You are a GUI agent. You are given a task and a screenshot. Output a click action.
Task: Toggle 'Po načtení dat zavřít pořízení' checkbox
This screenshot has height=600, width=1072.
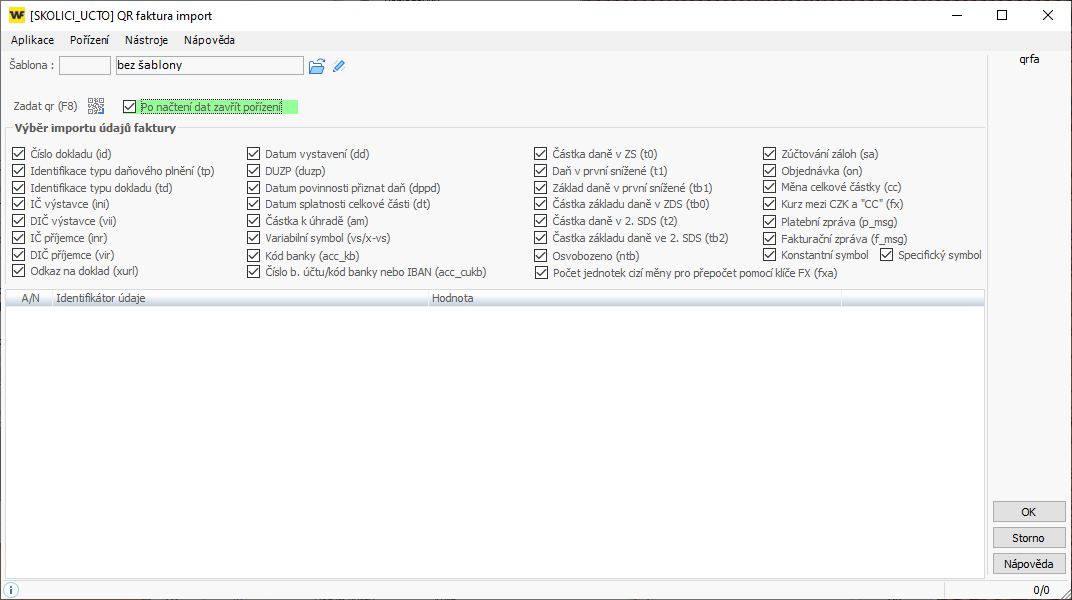[x=129, y=107]
